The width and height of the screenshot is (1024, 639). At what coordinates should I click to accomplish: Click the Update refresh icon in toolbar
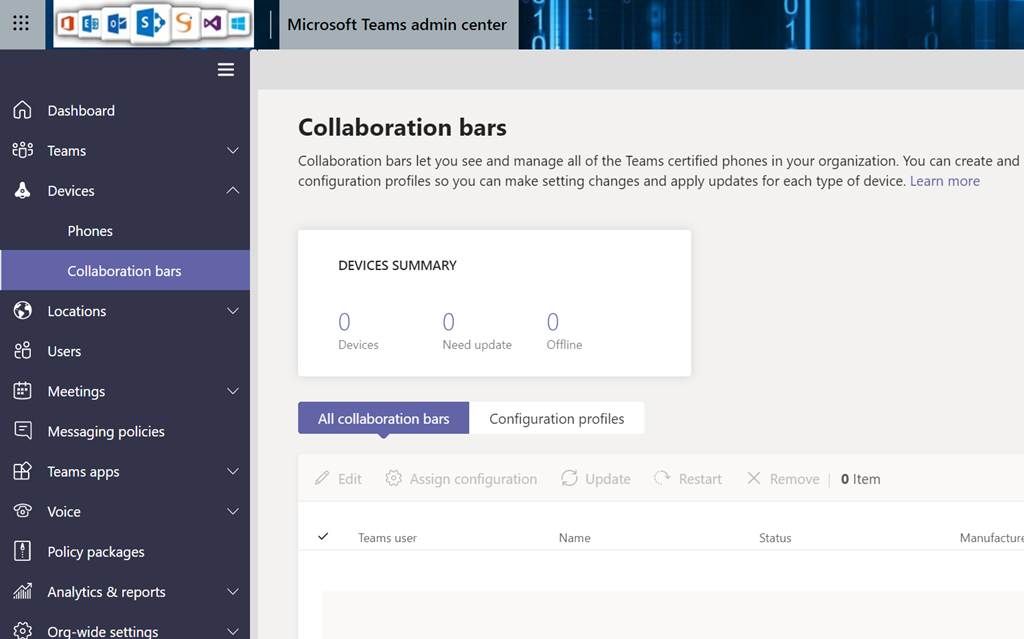click(569, 478)
